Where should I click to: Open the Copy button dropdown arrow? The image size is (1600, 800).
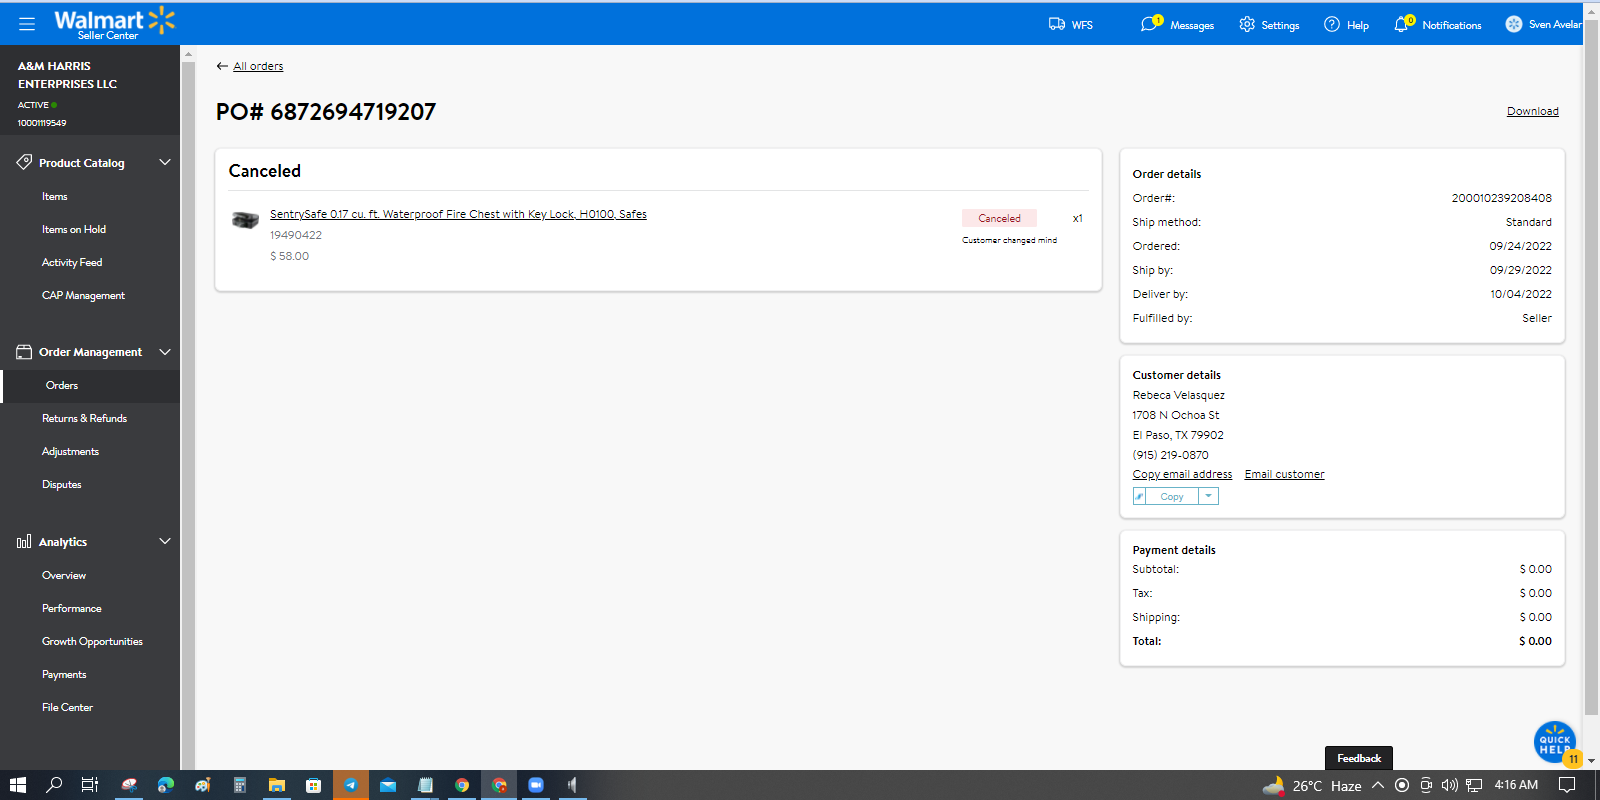1208,496
